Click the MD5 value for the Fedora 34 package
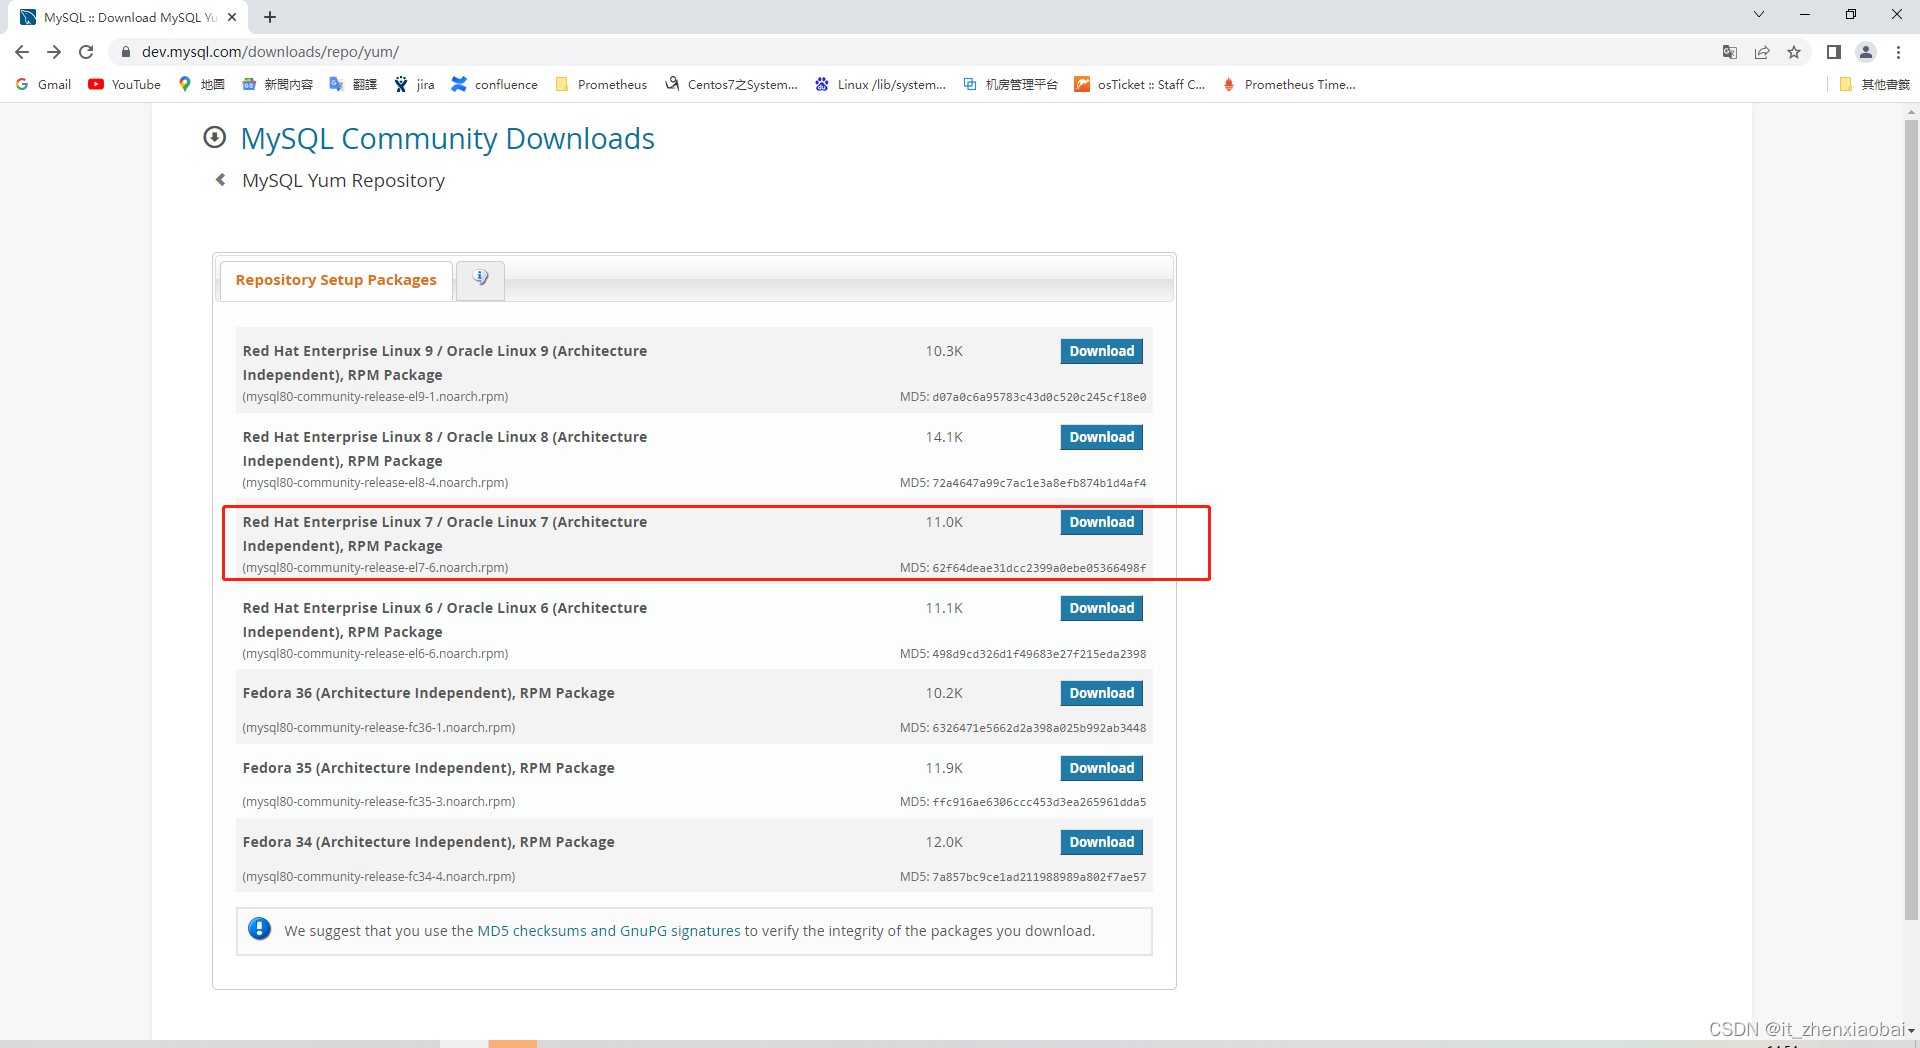Image resolution: width=1920 pixels, height=1048 pixels. point(1039,877)
